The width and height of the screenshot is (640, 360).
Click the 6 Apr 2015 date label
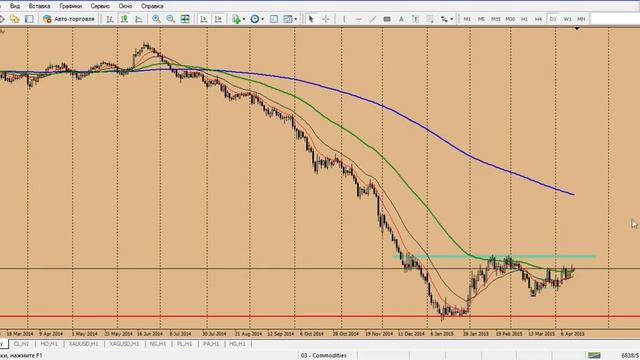(572, 333)
